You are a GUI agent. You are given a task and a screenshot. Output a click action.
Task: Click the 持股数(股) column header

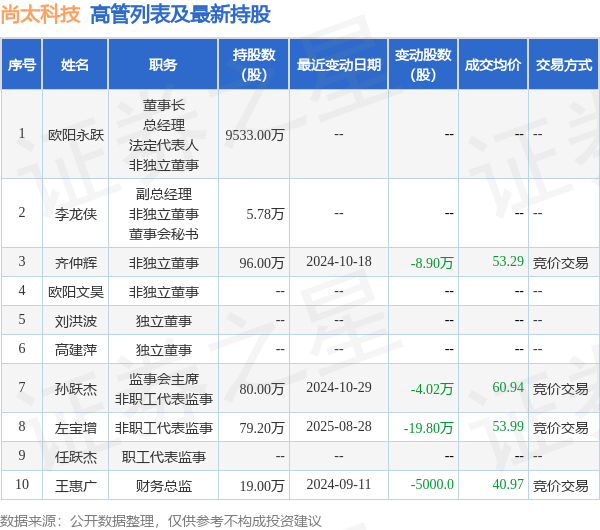[254, 65]
